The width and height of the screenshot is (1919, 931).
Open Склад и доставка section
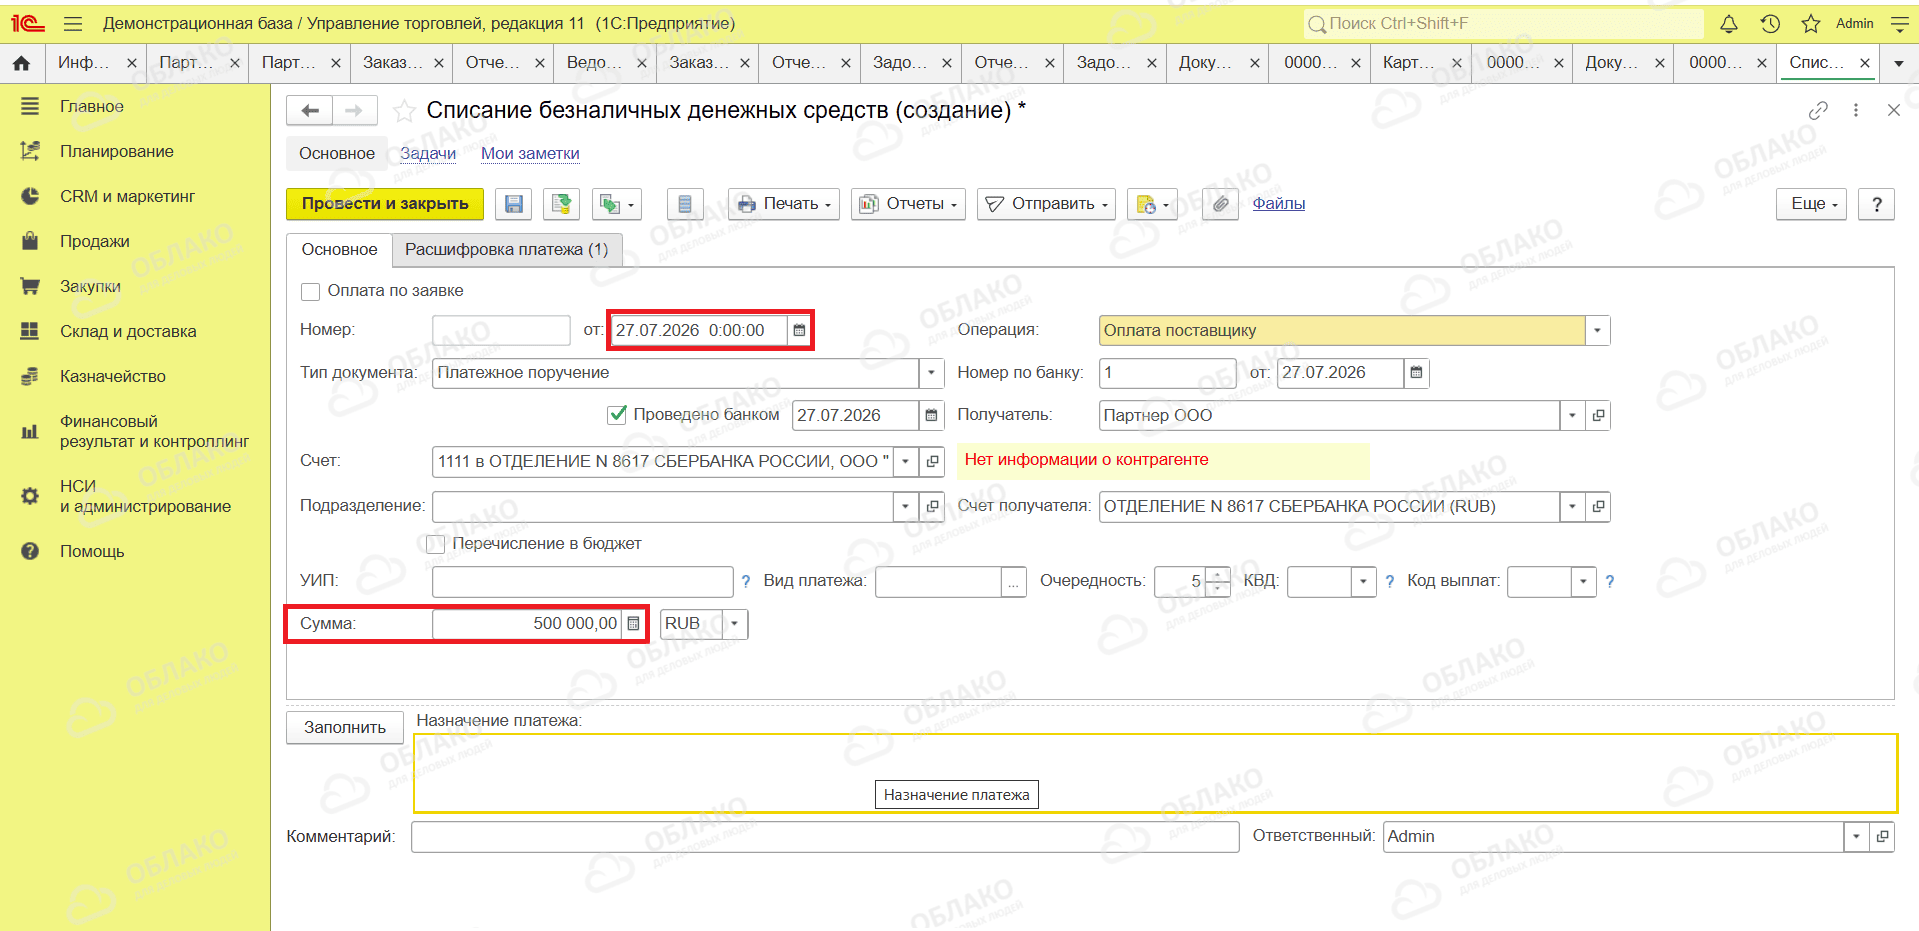(128, 332)
